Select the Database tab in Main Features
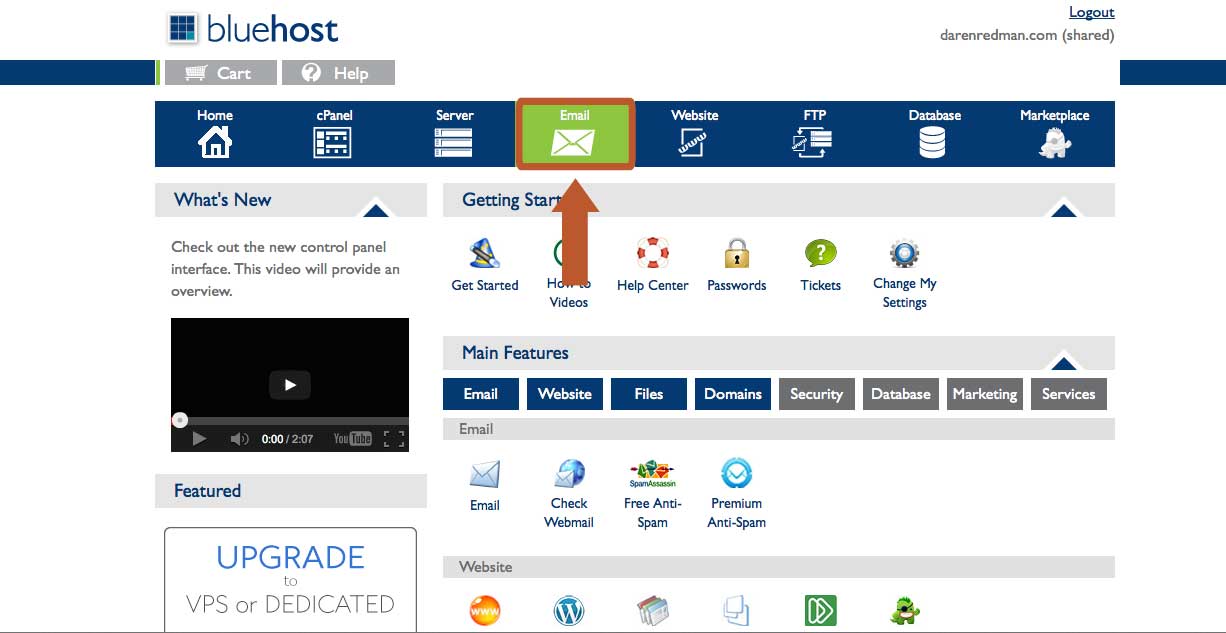 pos(901,394)
